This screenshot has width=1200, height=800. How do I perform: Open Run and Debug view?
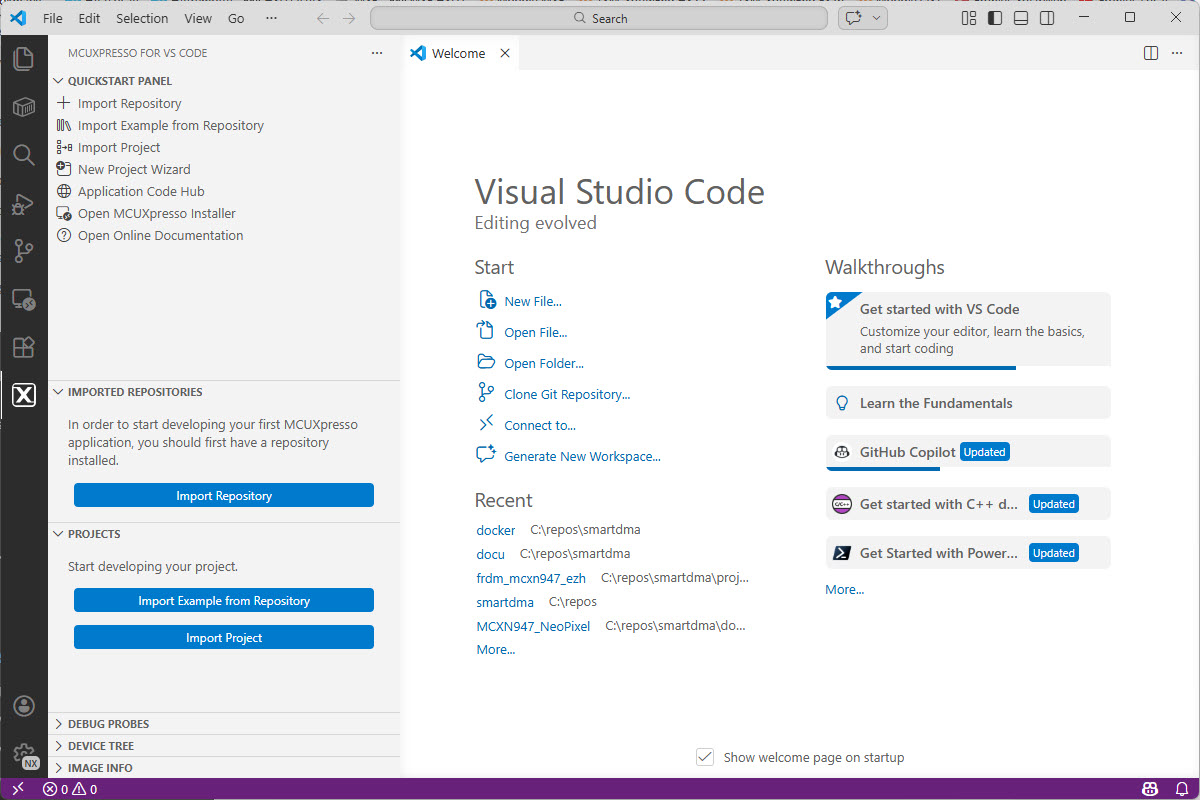(x=23, y=203)
